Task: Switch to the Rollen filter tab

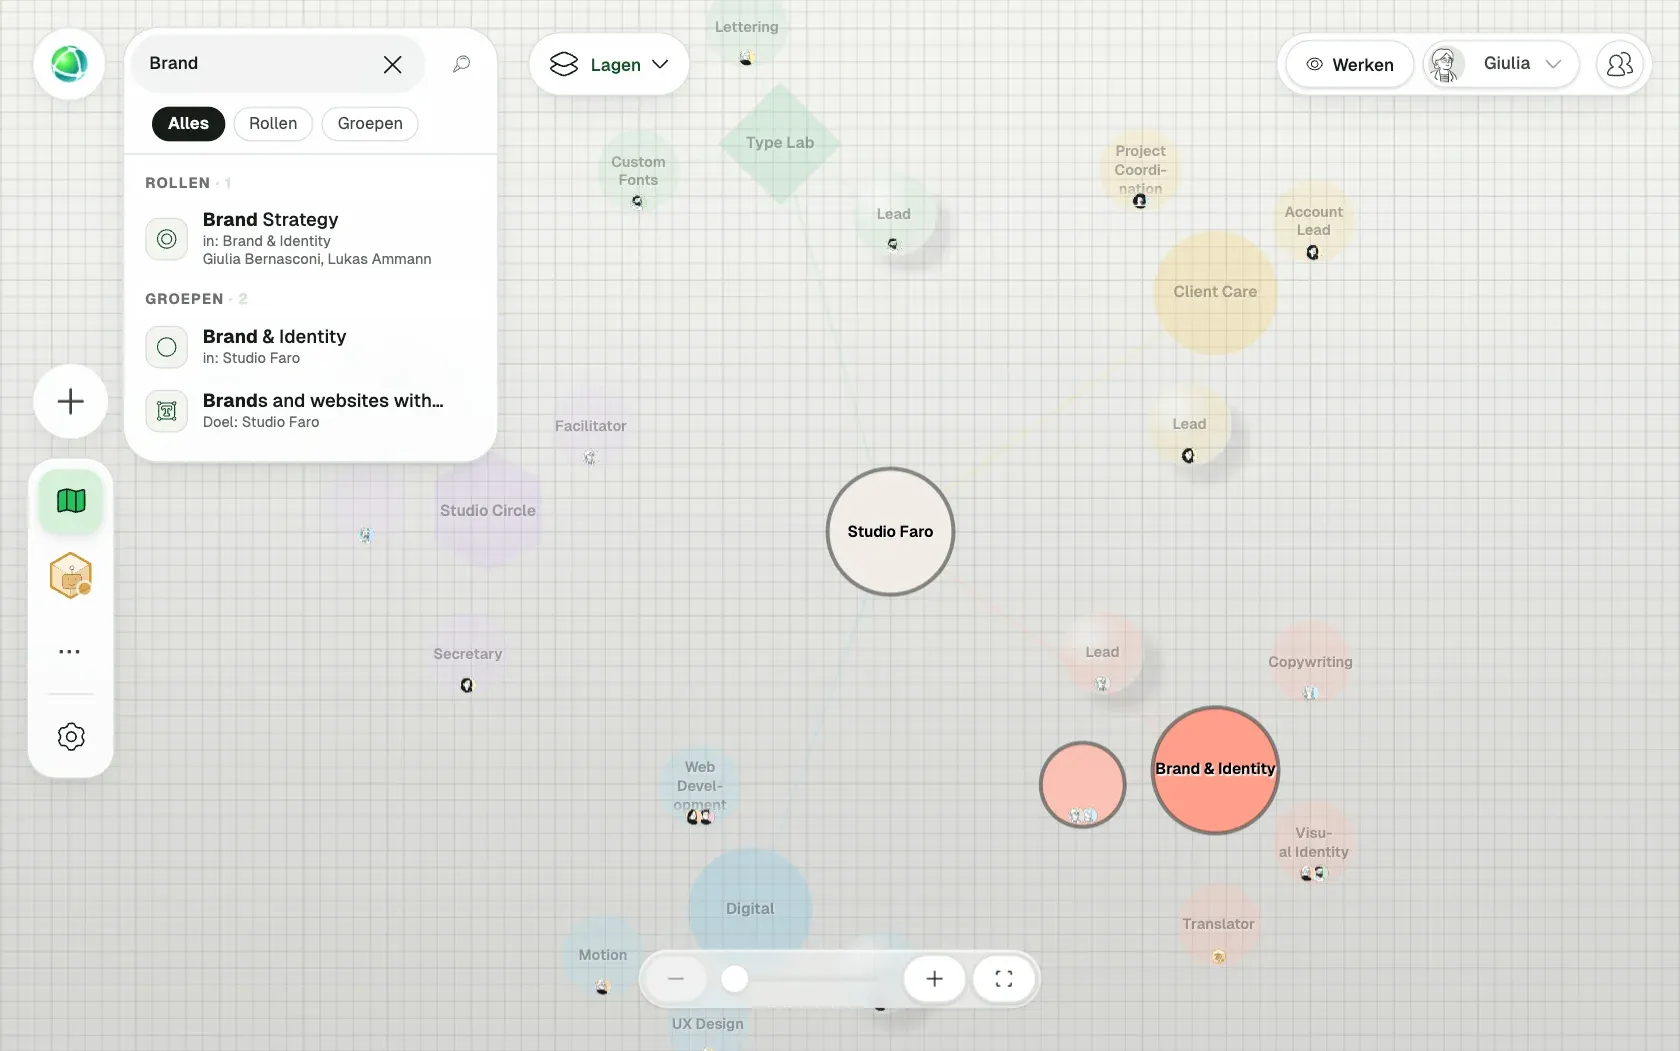Action: point(273,123)
